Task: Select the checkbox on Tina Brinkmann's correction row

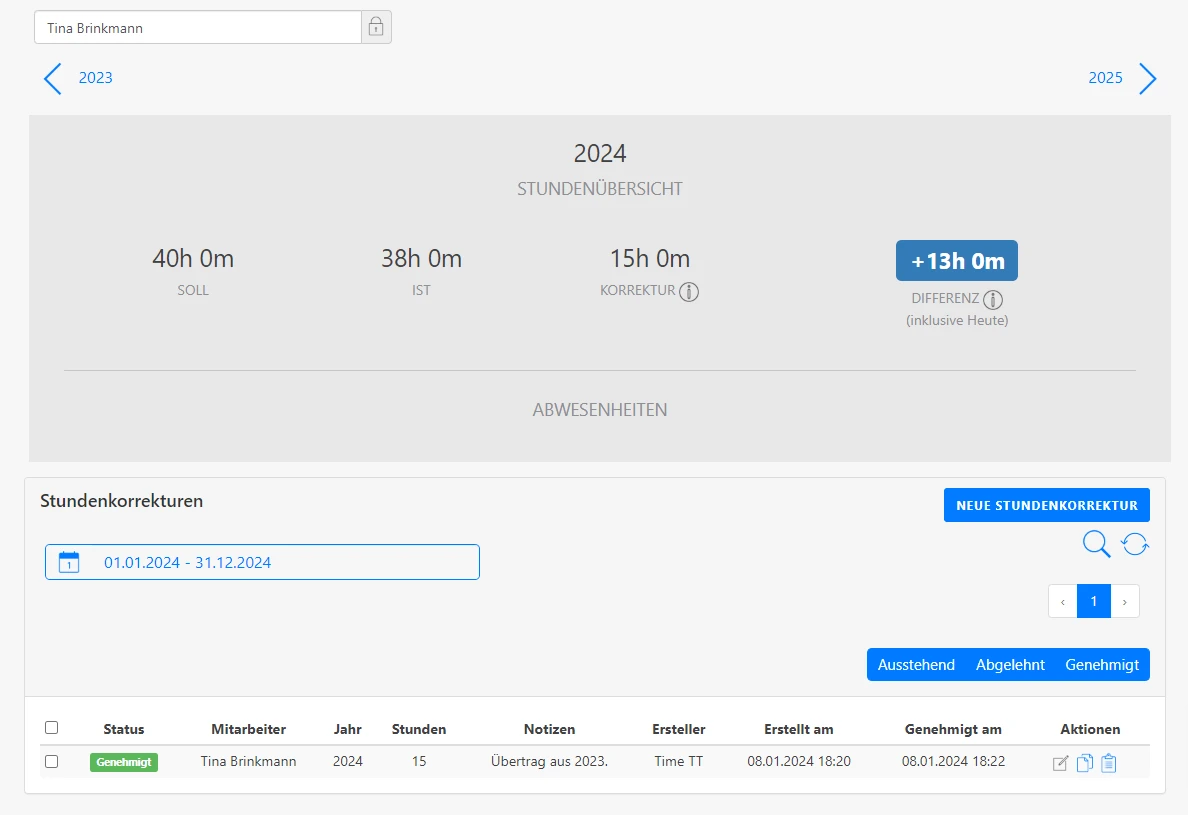Action: [x=53, y=762]
